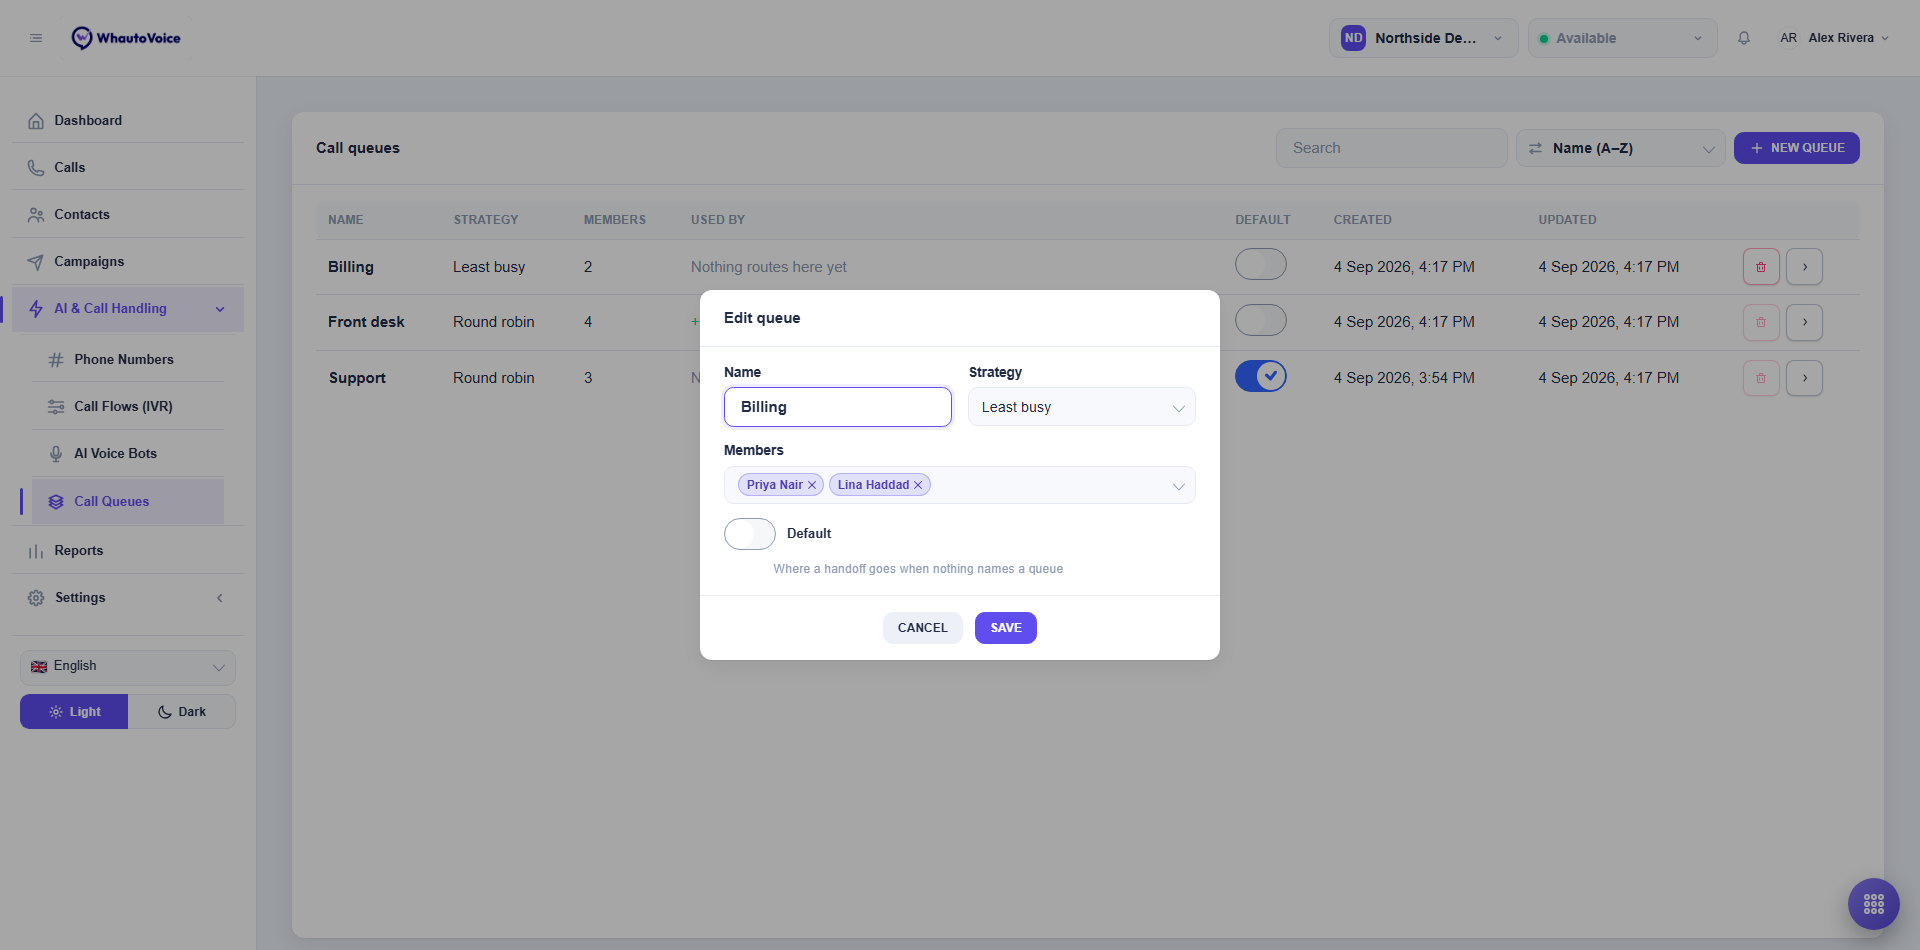Screen dimensions: 1920x950
Task: Delete the Front desk queue via trash icon
Action: 1761,322
